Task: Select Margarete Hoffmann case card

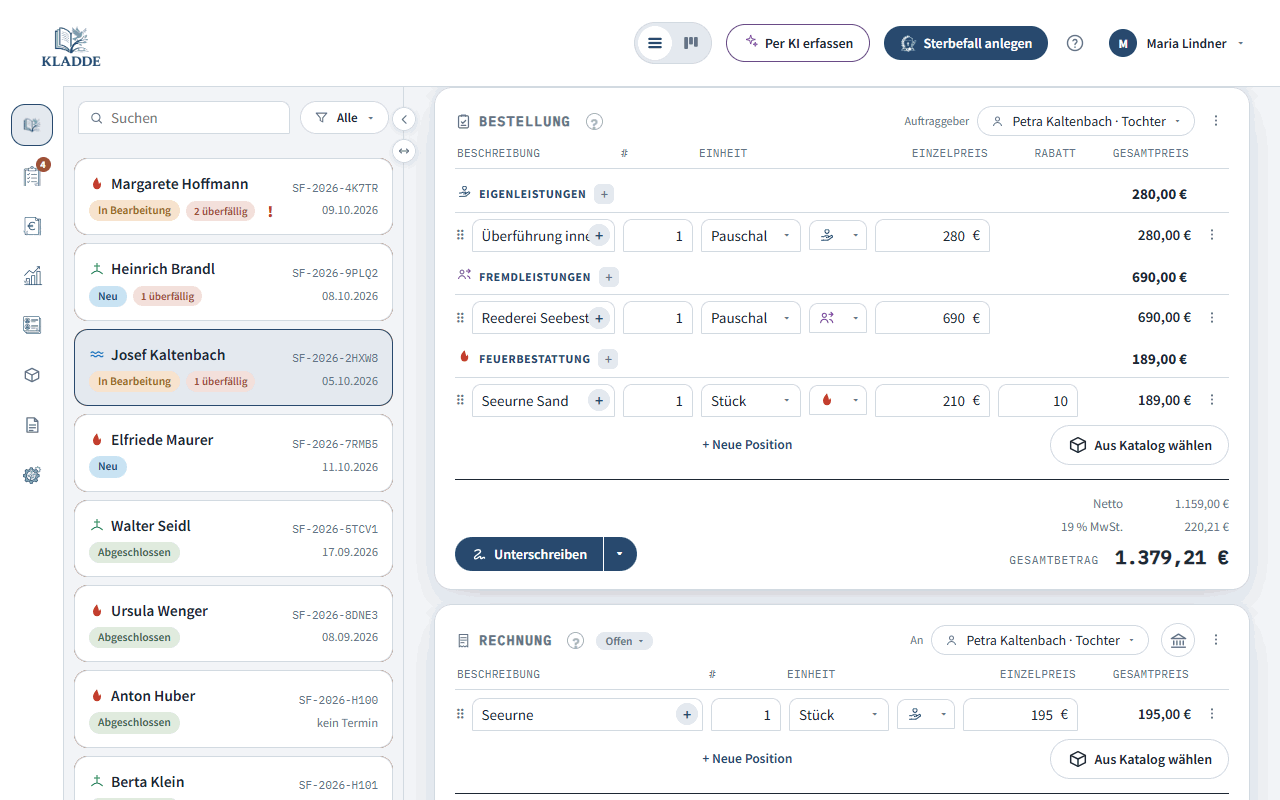Action: (233, 196)
